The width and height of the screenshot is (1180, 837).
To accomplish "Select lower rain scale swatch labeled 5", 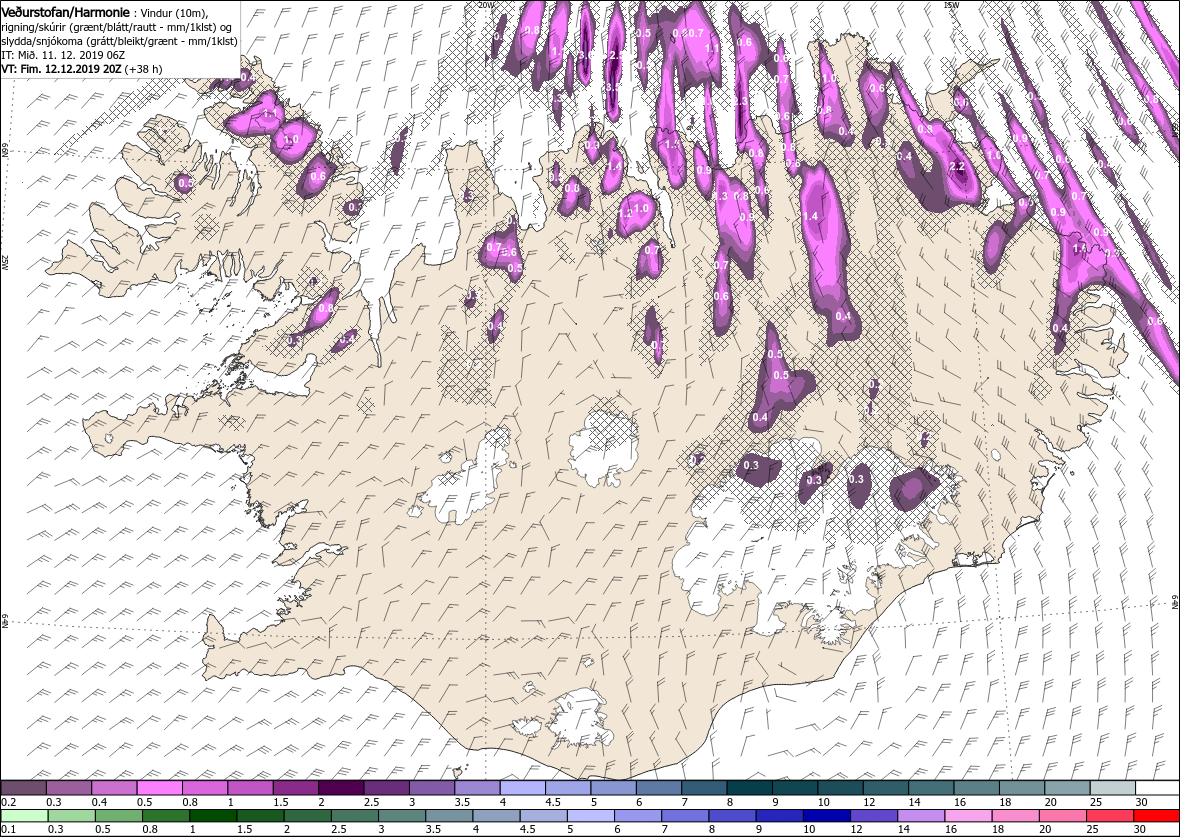I will [590, 816].
